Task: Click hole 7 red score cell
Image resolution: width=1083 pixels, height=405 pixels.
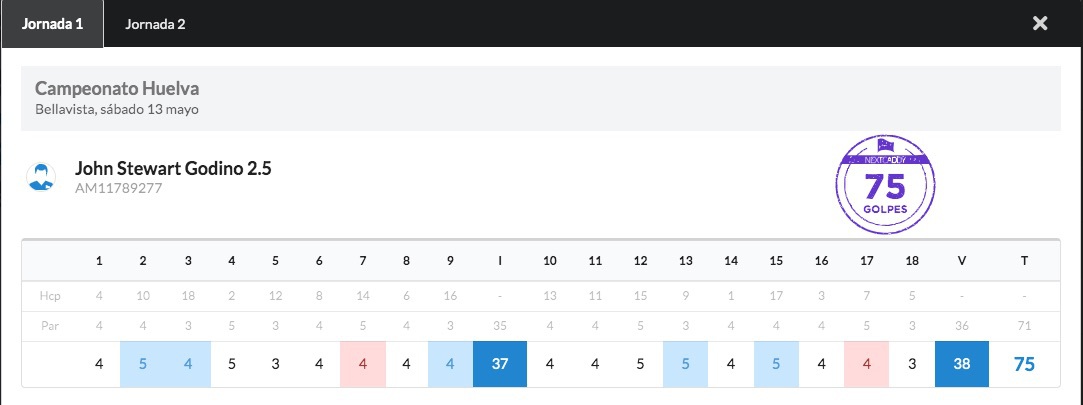Action: point(363,364)
